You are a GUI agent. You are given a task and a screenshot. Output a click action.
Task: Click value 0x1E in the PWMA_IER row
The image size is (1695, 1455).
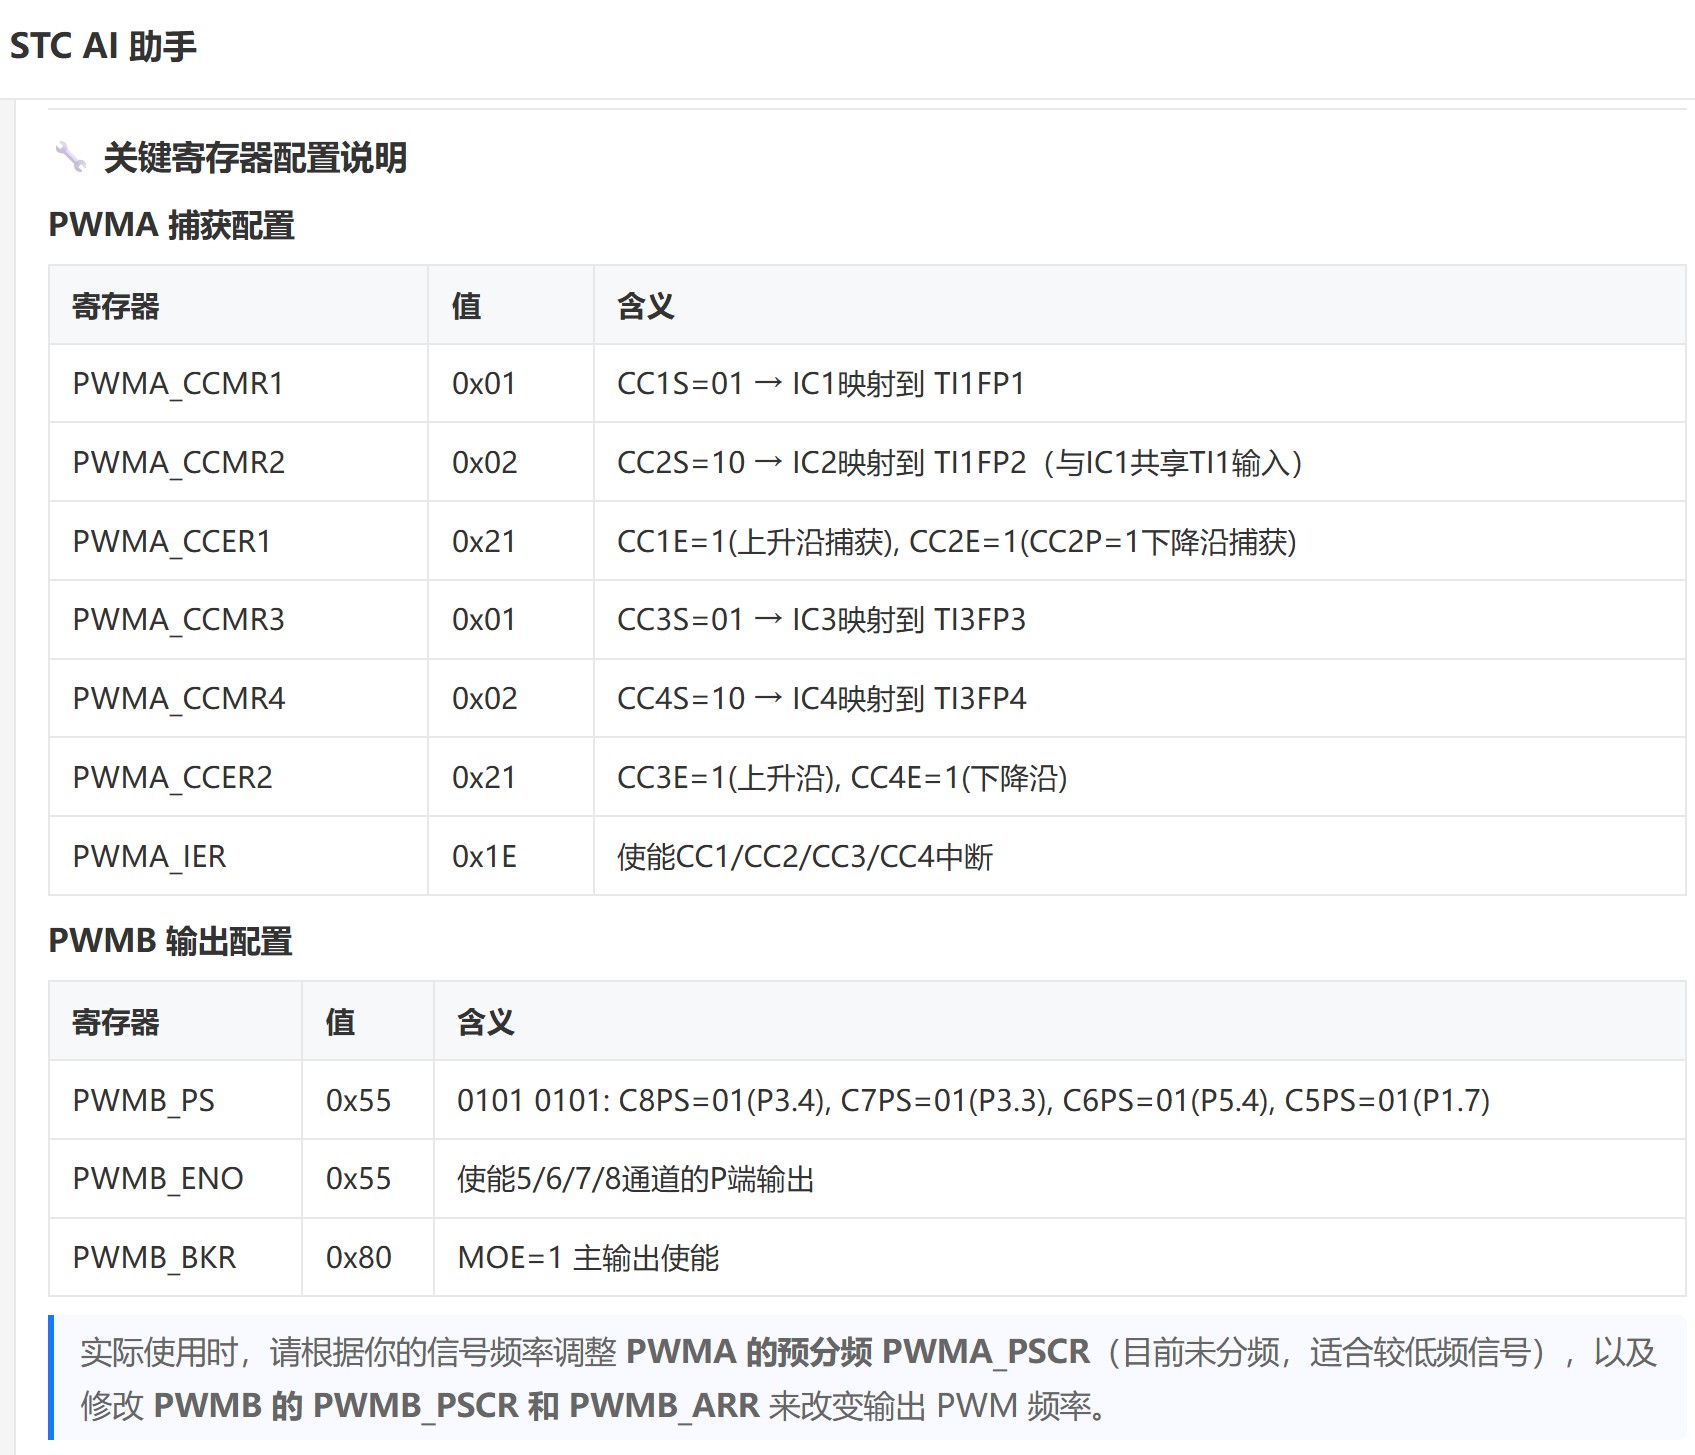[x=484, y=857]
